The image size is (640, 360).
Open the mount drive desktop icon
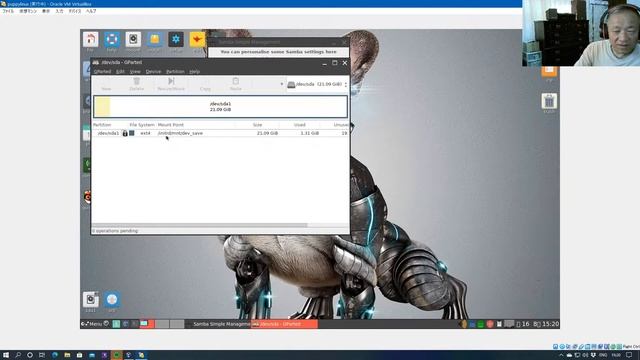point(133,40)
